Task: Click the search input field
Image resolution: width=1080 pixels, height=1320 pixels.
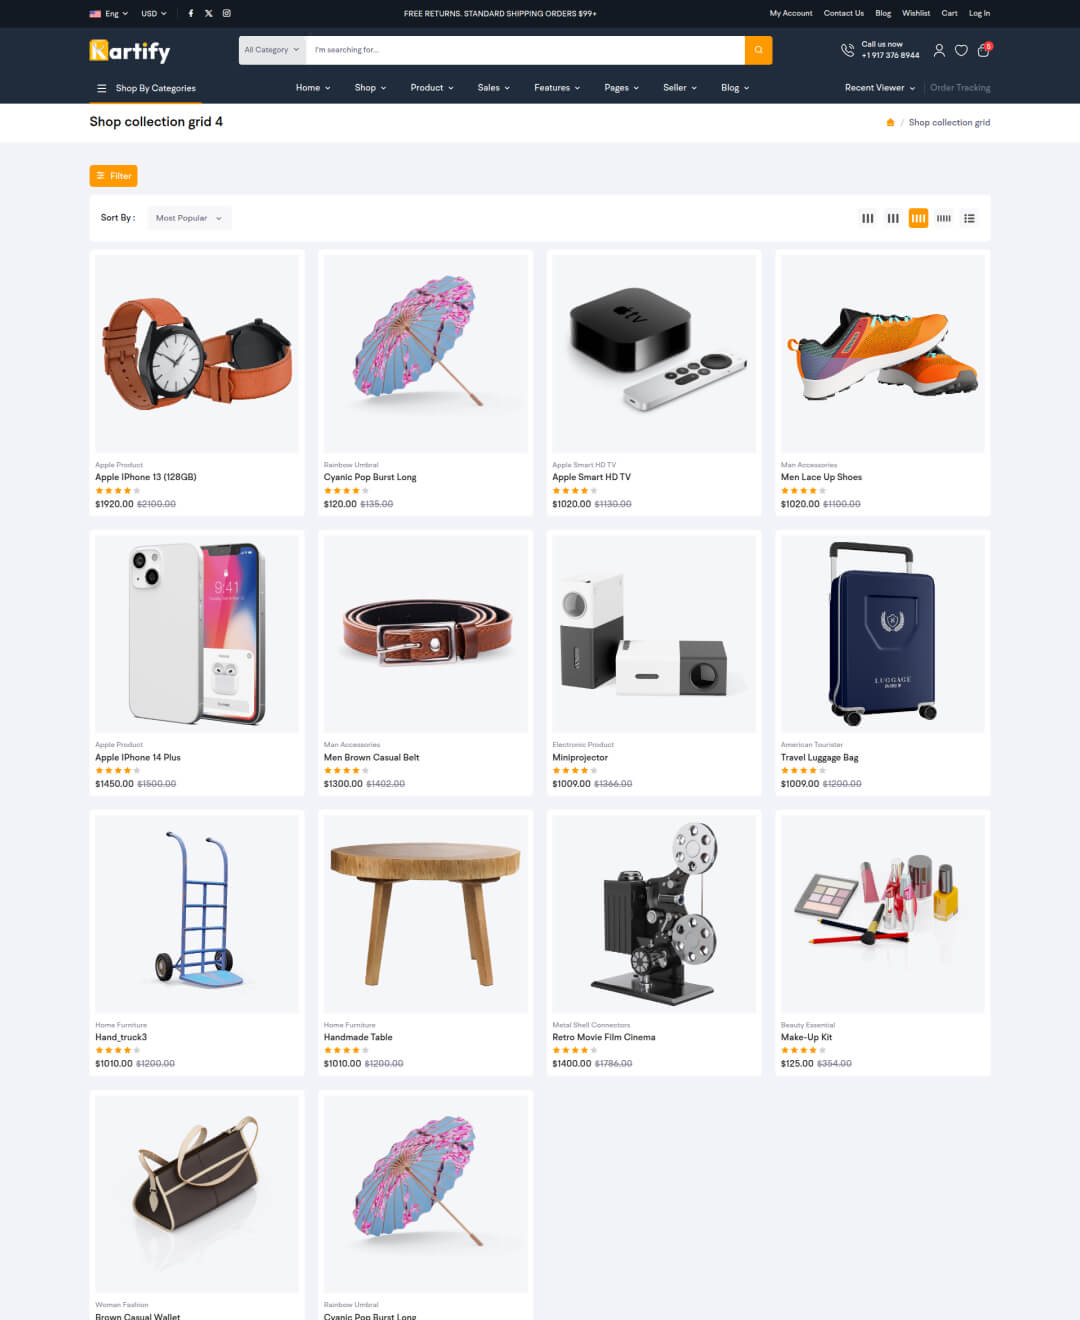Action: 525,50
